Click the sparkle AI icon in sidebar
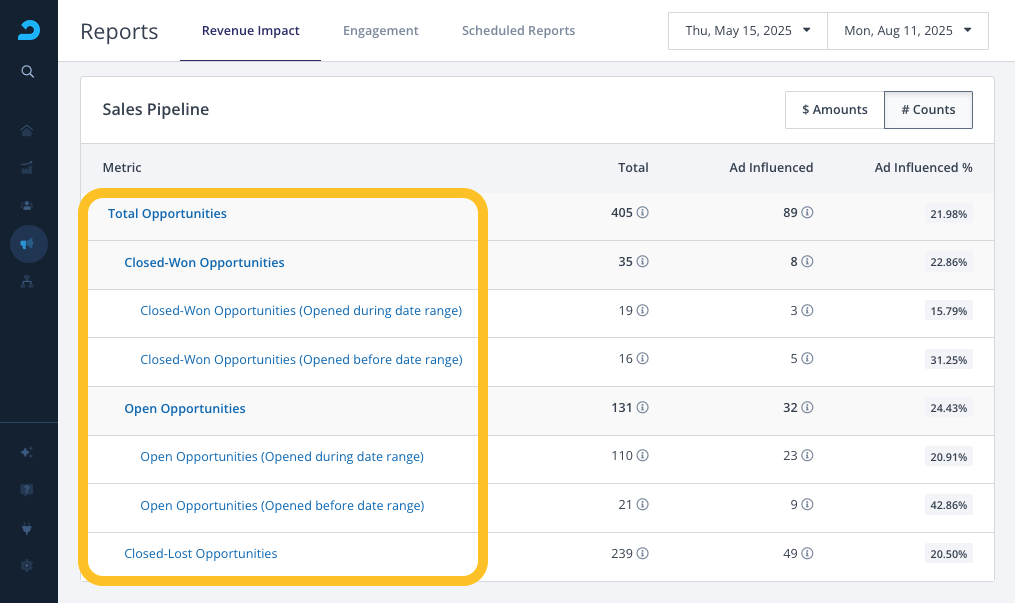This screenshot has height=603, width=1015. [27, 452]
